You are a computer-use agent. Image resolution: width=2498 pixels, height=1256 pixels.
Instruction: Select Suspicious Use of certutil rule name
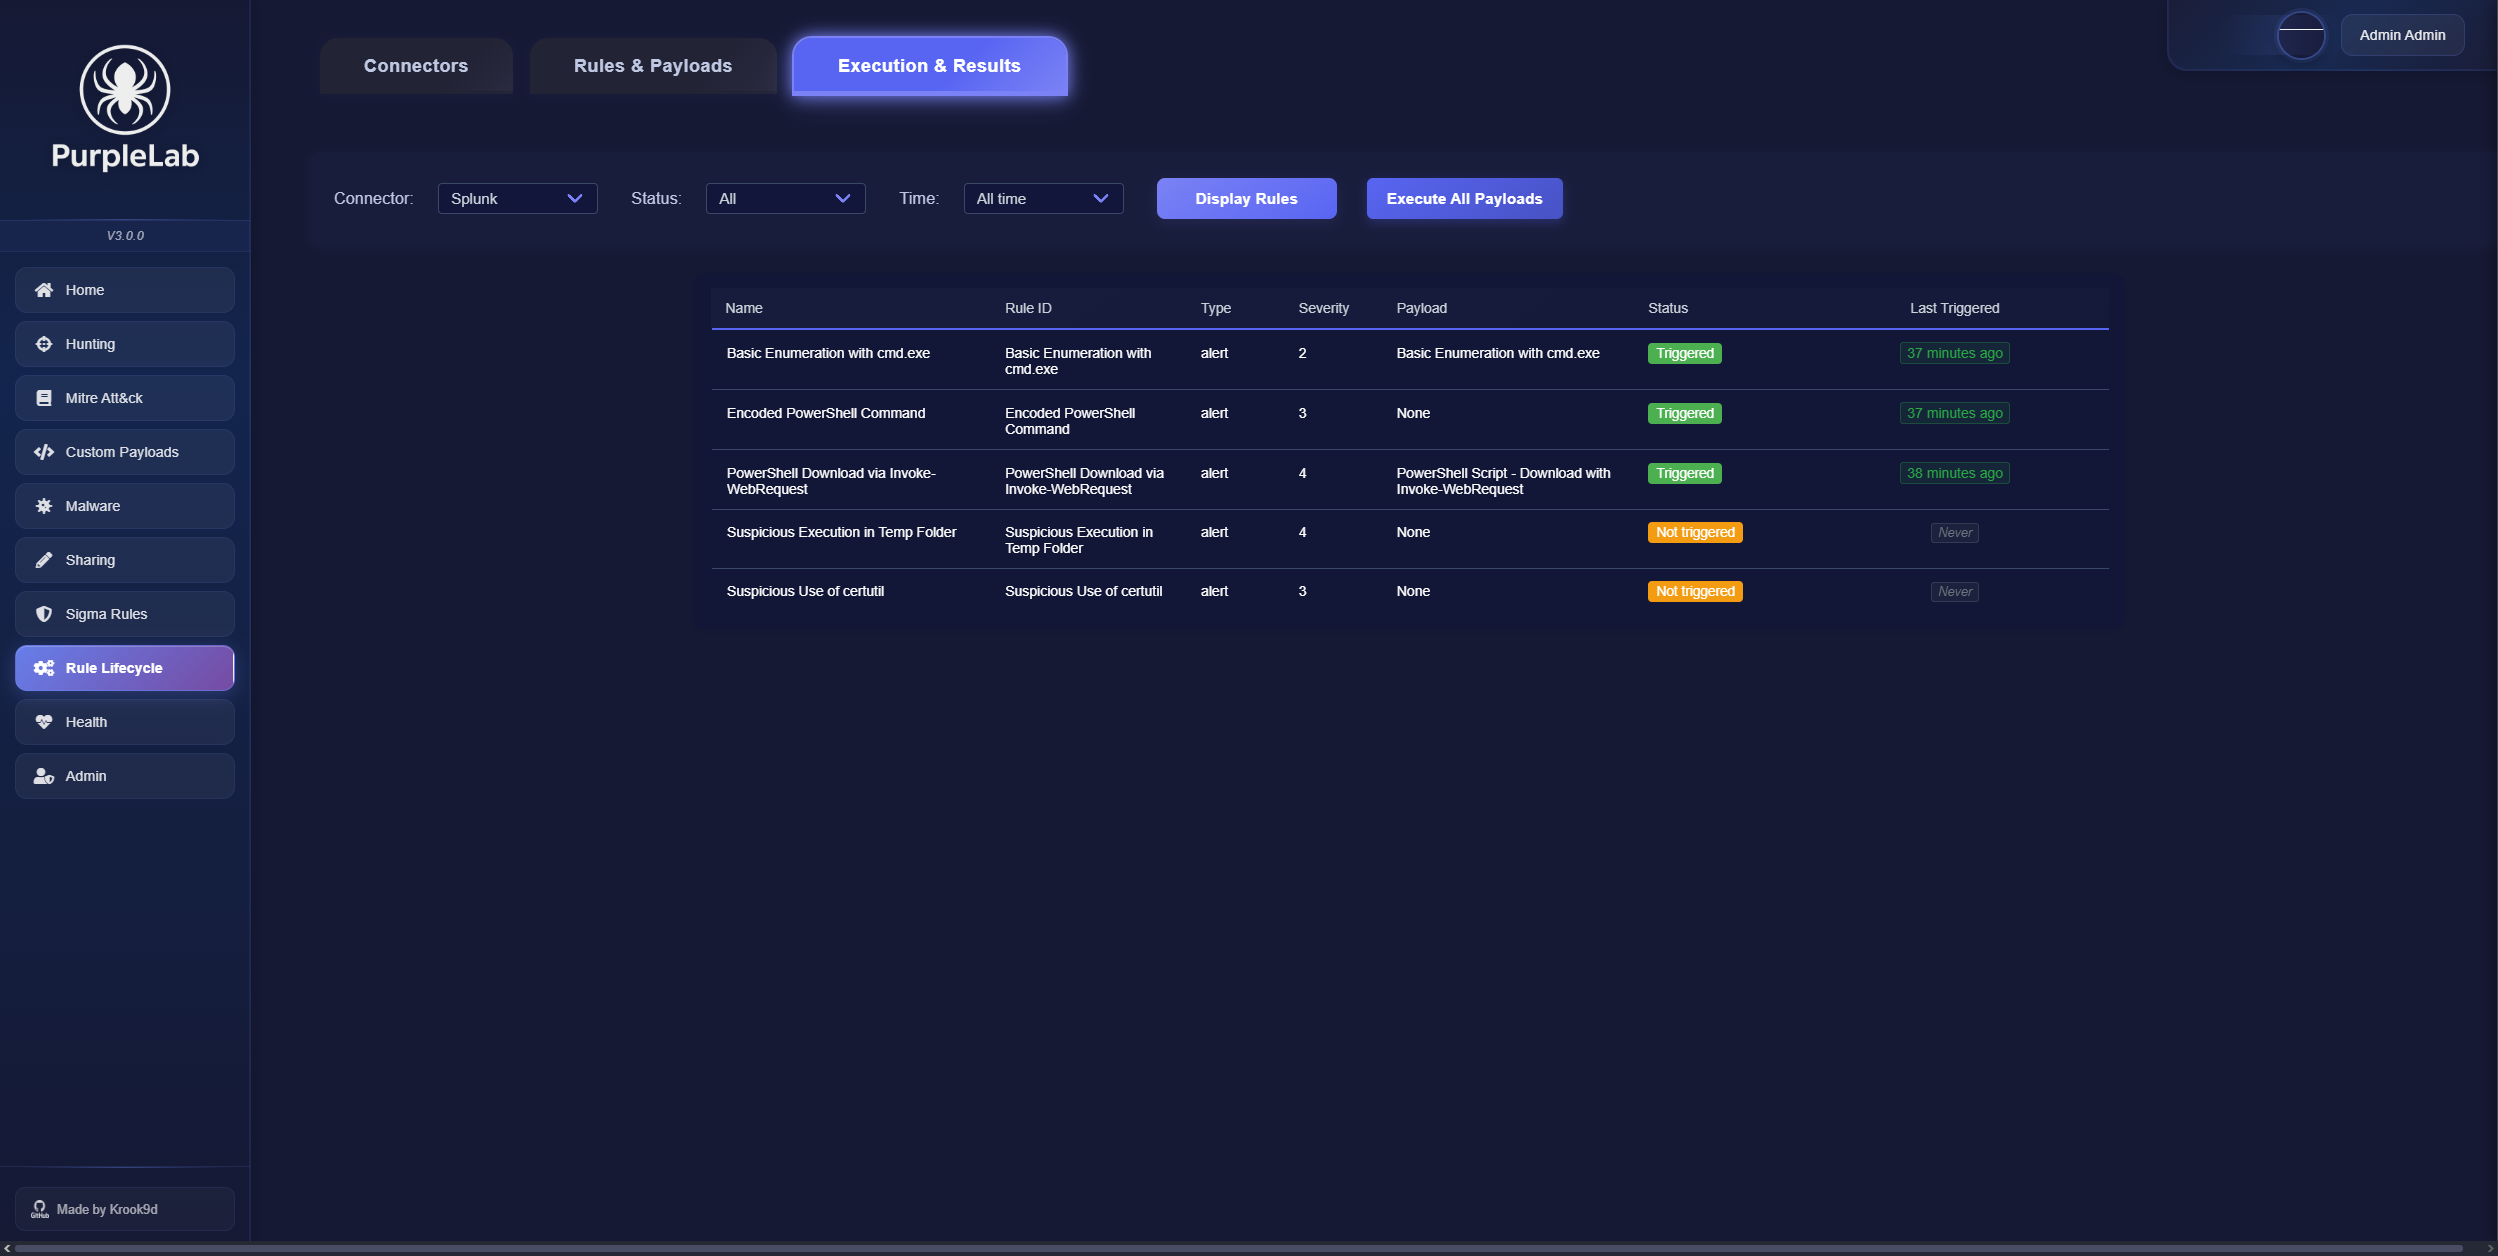pyautogui.click(x=805, y=591)
